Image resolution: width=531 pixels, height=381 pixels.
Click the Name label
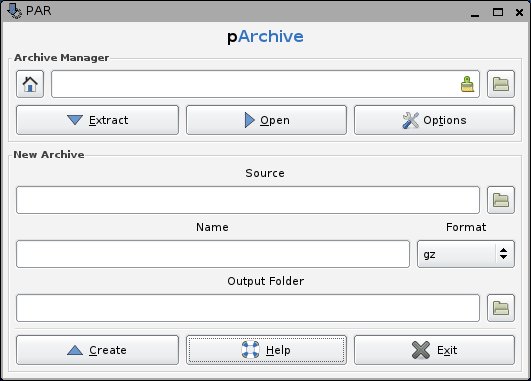click(x=212, y=227)
